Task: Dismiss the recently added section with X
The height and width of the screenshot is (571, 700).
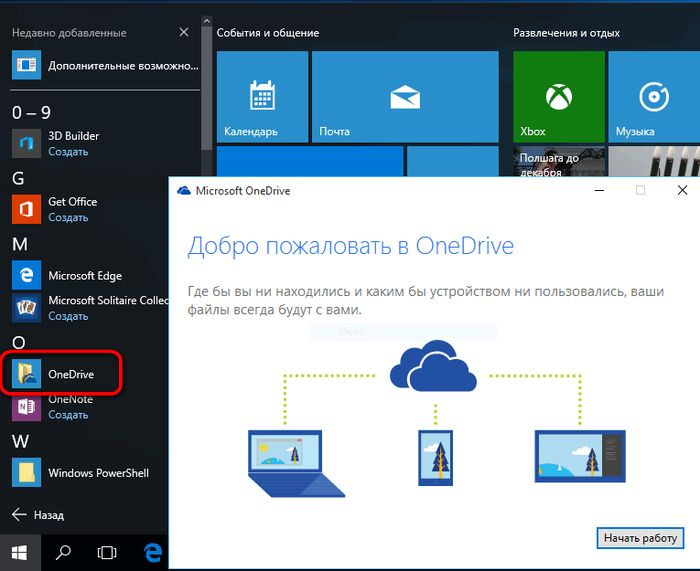Action: tap(183, 33)
